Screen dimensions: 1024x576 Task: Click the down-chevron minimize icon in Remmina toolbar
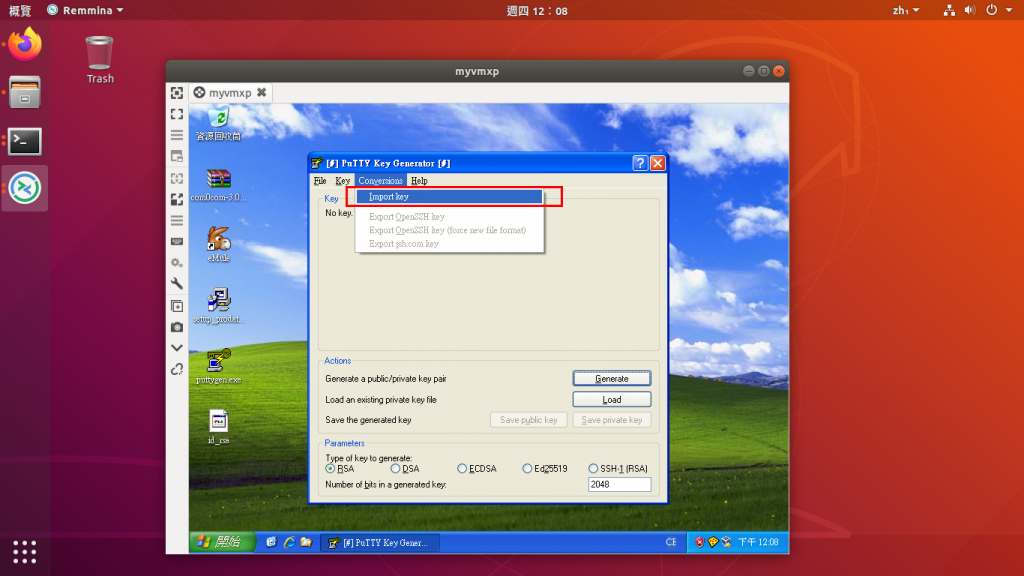tap(177, 348)
